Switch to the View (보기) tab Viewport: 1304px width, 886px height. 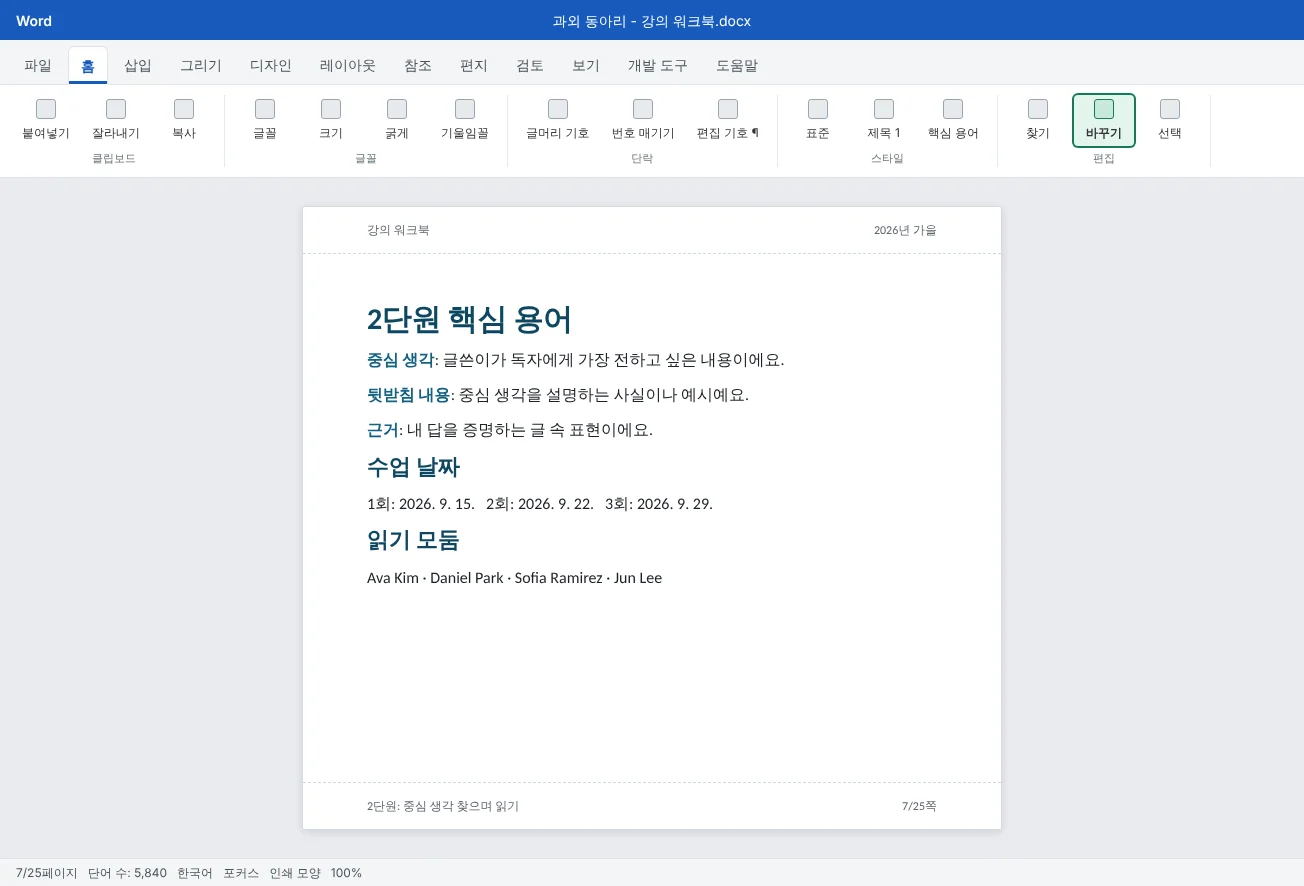(586, 66)
